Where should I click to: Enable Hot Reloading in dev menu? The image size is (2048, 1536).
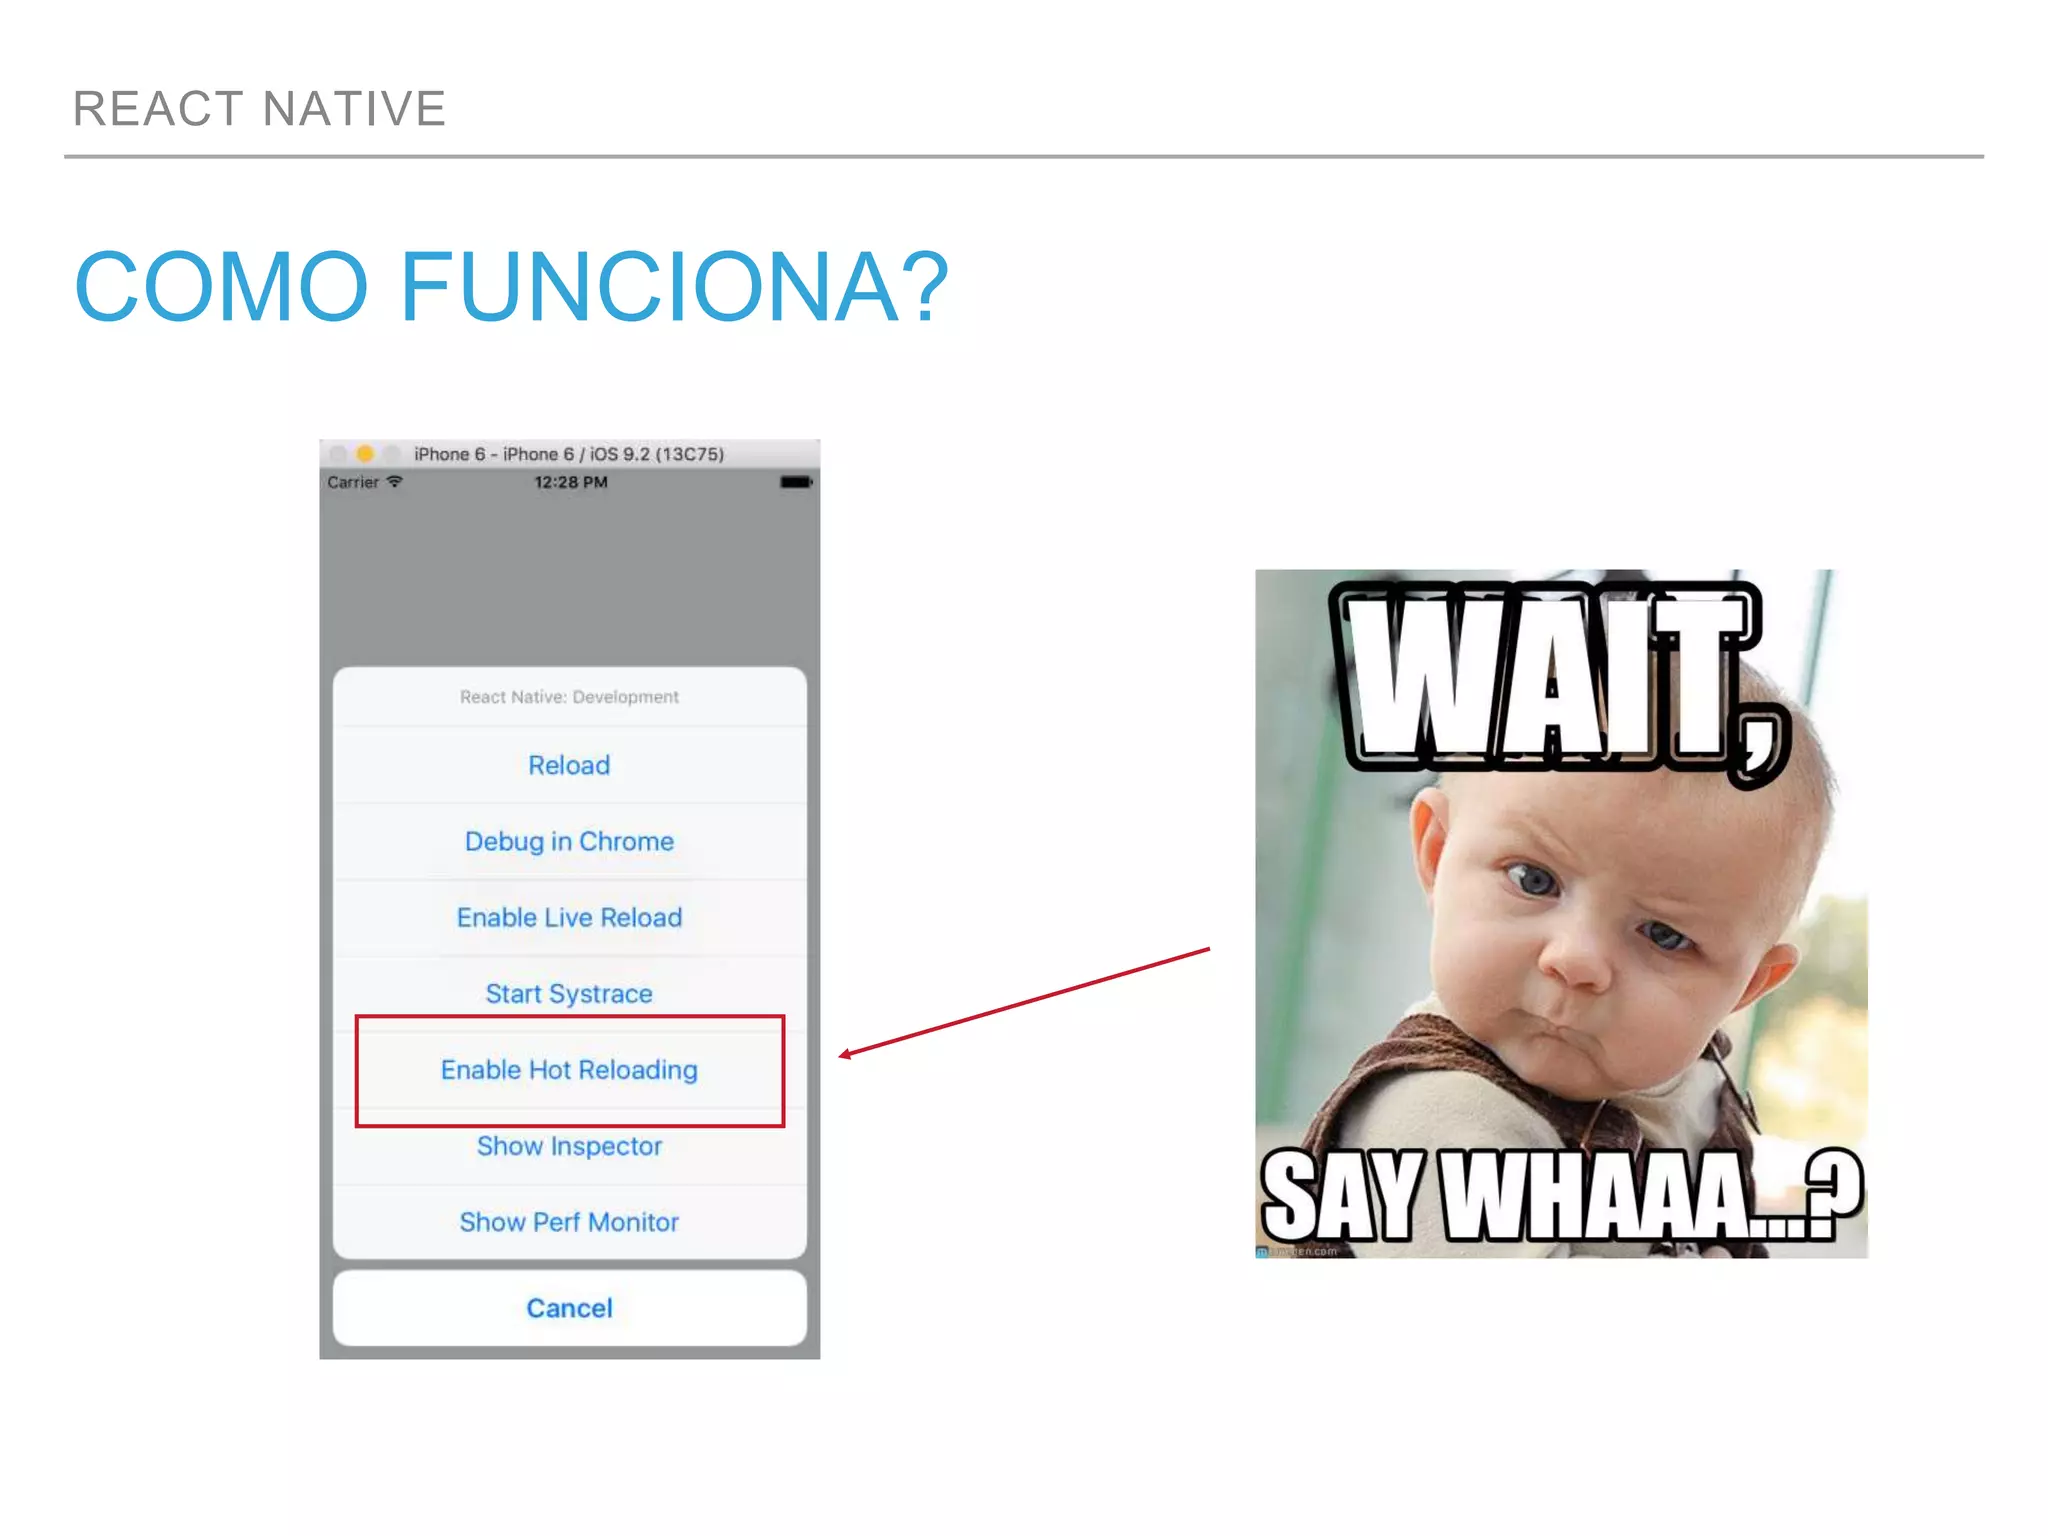[569, 1070]
